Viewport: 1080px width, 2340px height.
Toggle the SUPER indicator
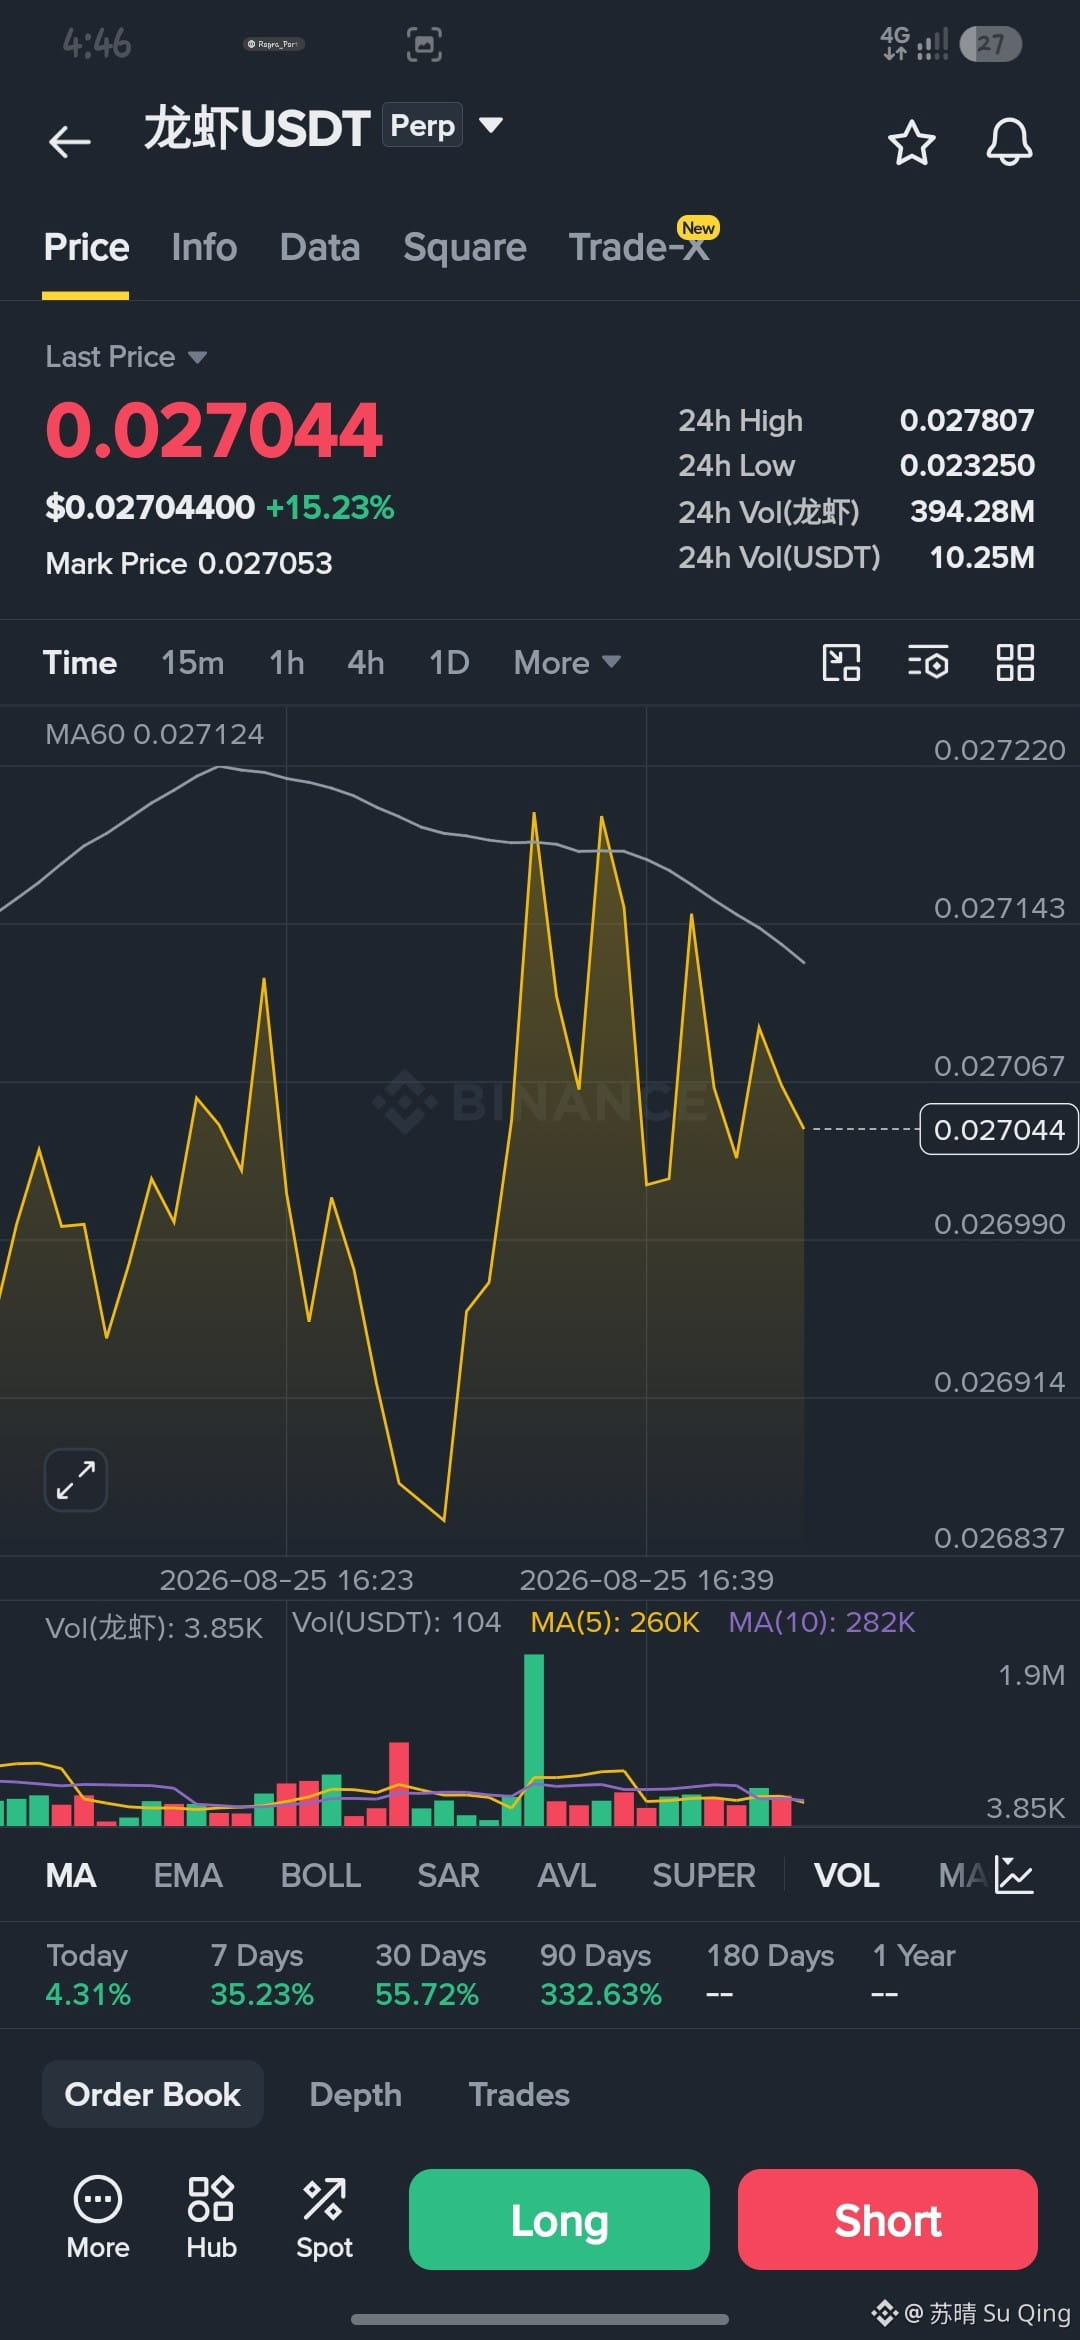703,1875
